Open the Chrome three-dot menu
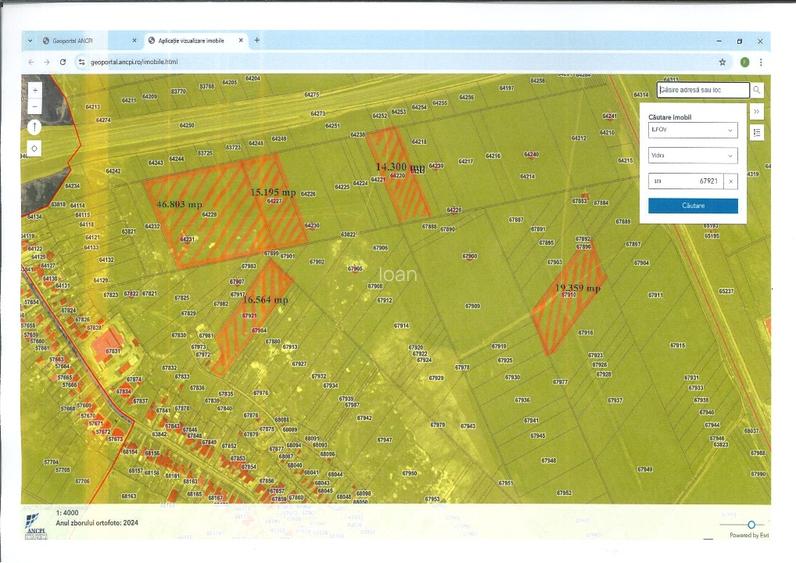 click(761, 62)
